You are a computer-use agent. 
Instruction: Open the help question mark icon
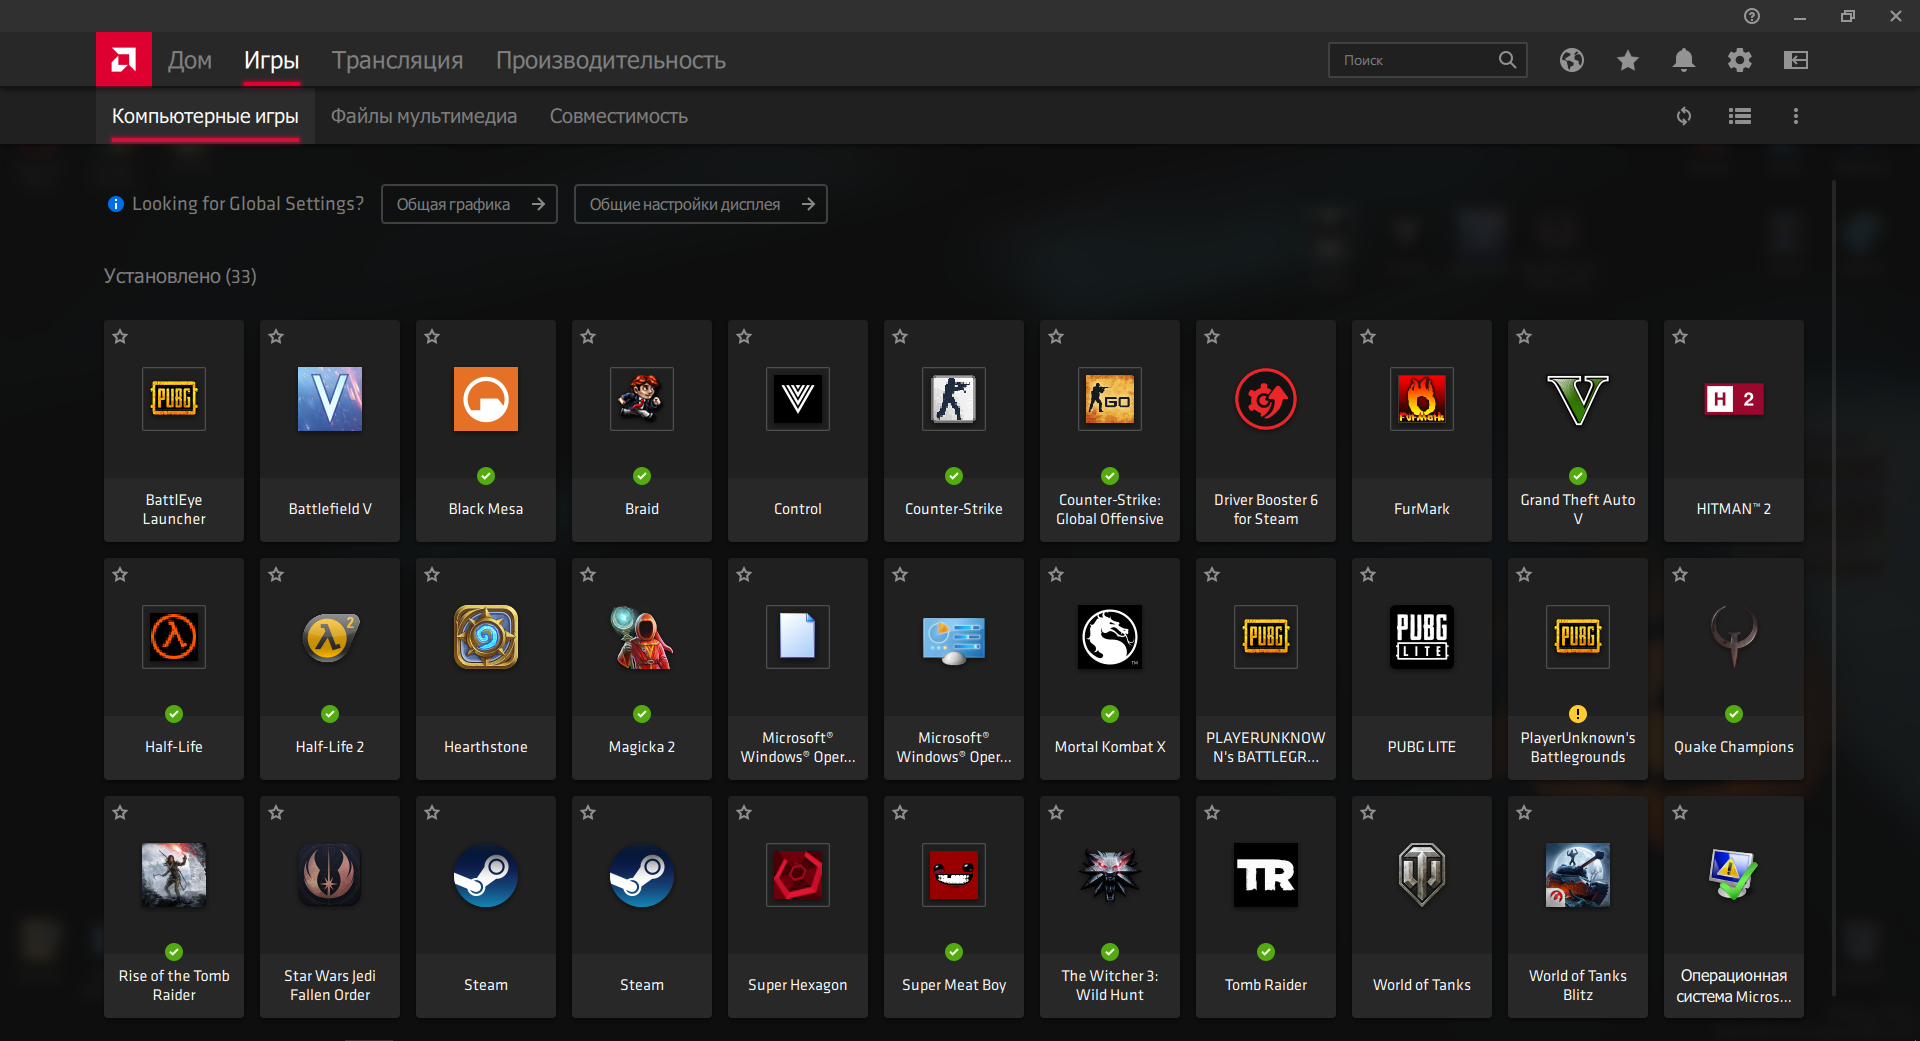(1752, 16)
